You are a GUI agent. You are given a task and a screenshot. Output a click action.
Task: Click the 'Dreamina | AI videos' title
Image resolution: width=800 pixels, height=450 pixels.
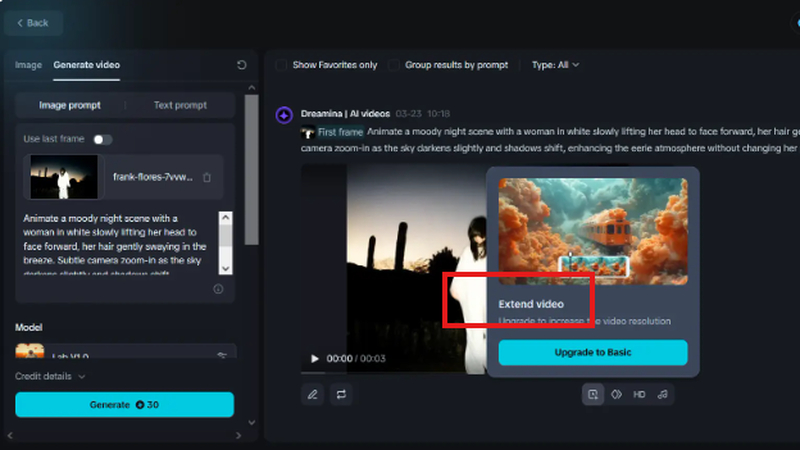345,114
